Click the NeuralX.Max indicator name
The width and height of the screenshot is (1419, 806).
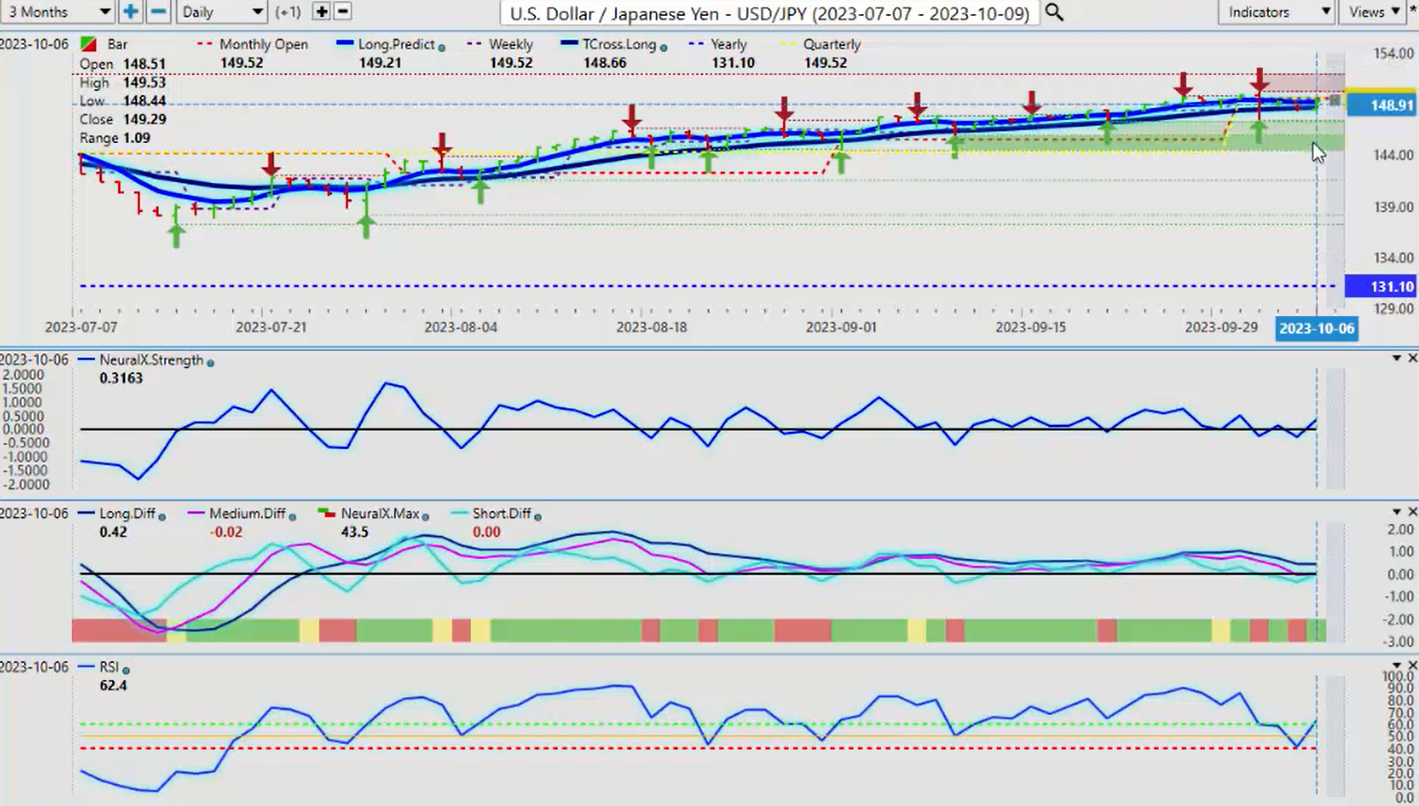tap(379, 514)
